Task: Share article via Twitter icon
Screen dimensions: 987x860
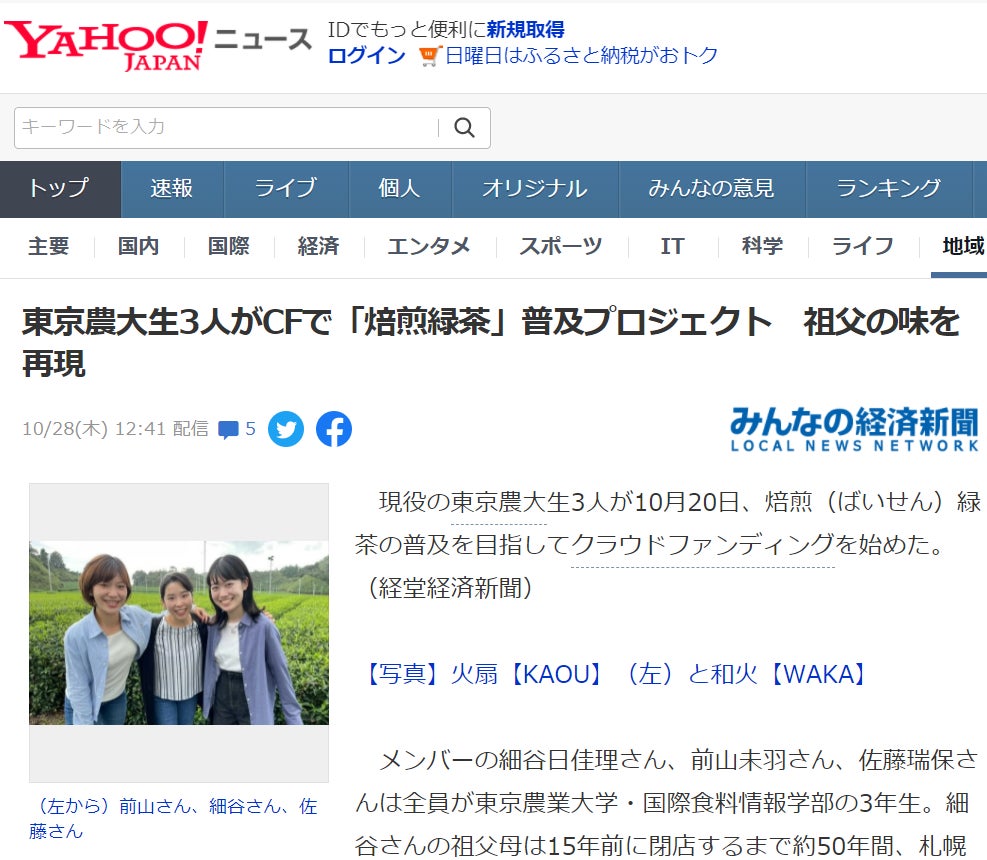Action: 286,429
